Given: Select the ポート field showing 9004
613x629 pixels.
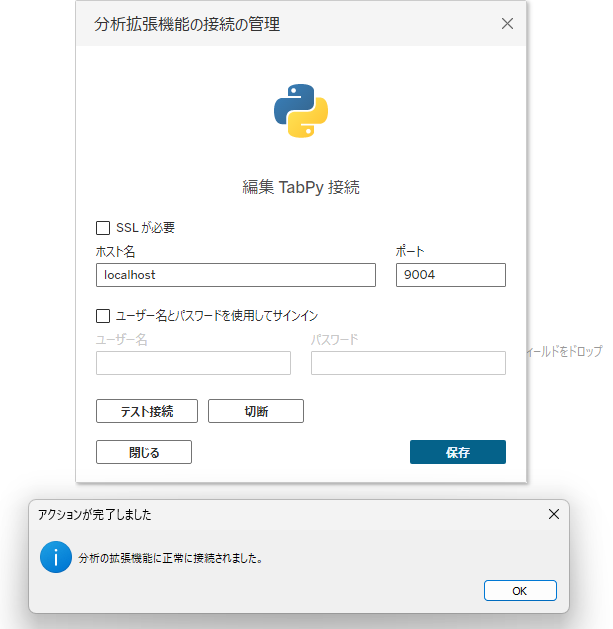Looking at the screenshot, I should [450, 275].
